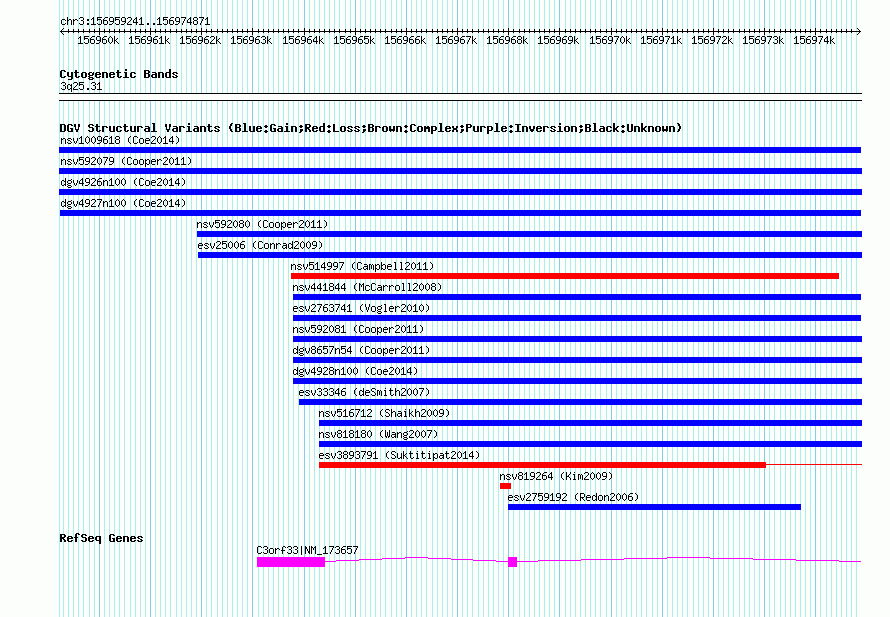Click the nsv441844 (McCarroll2008) label

pos(367,287)
